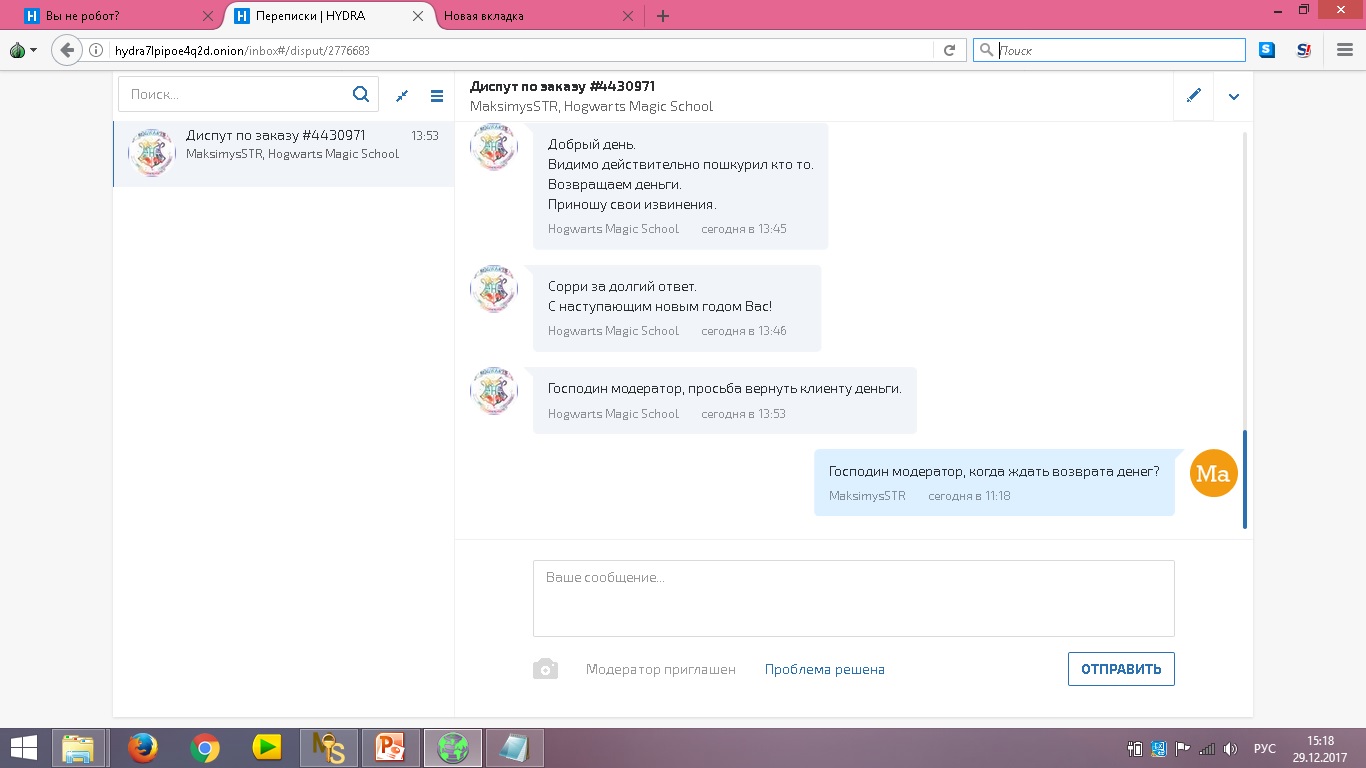Click the blue S extension icon
This screenshot has width=1366, height=768.
point(1267,50)
